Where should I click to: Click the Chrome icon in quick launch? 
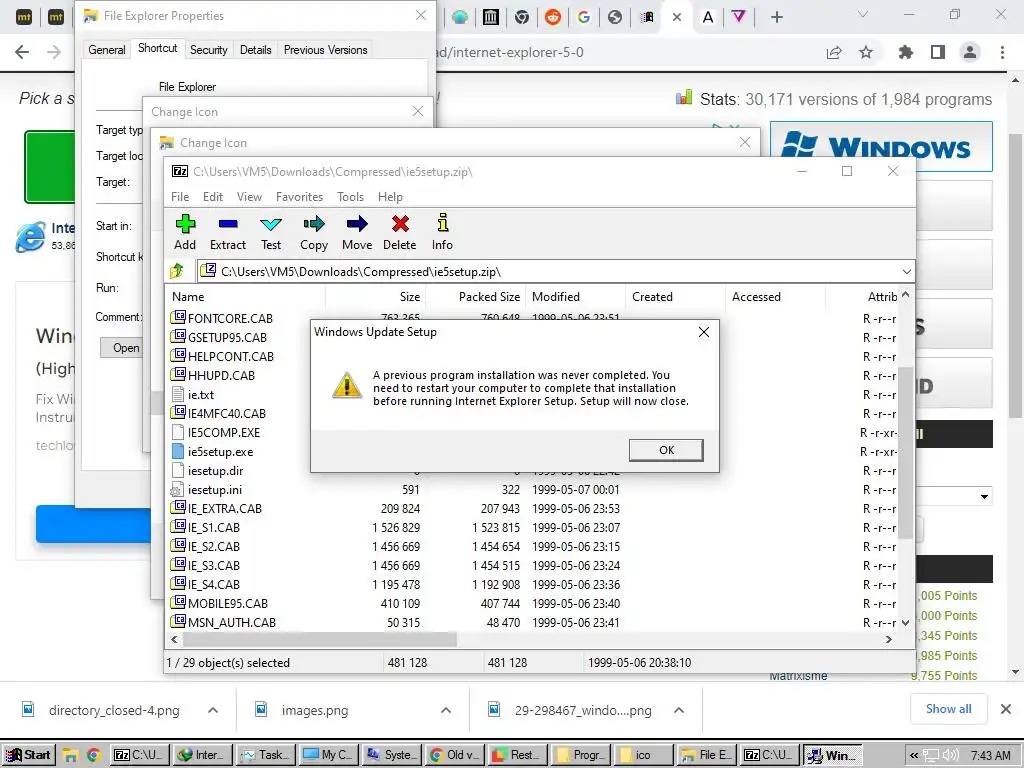93,756
